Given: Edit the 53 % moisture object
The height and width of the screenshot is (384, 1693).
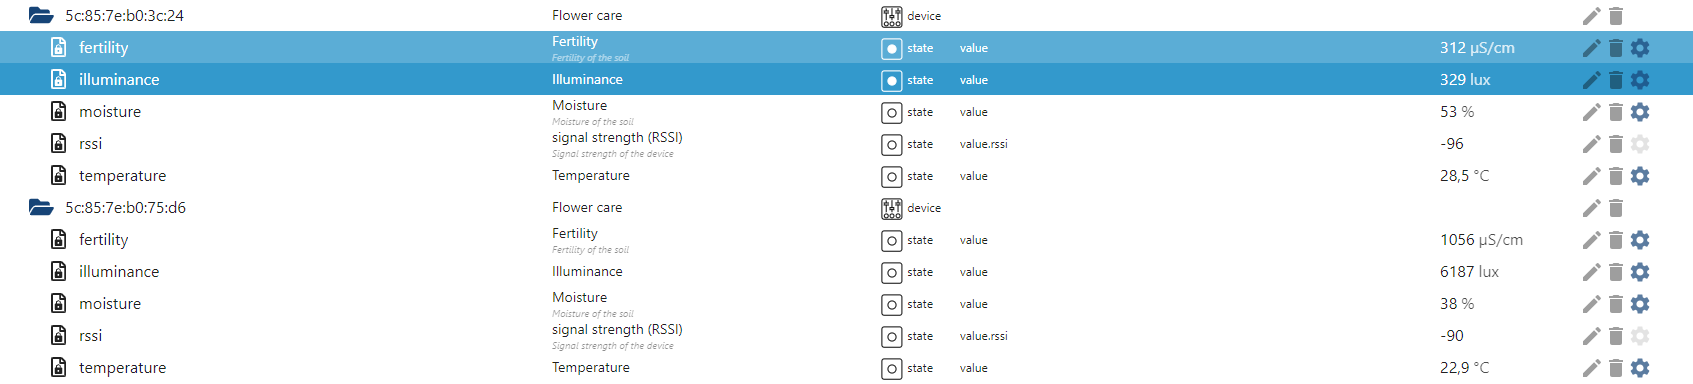Looking at the screenshot, I should [x=1591, y=112].
